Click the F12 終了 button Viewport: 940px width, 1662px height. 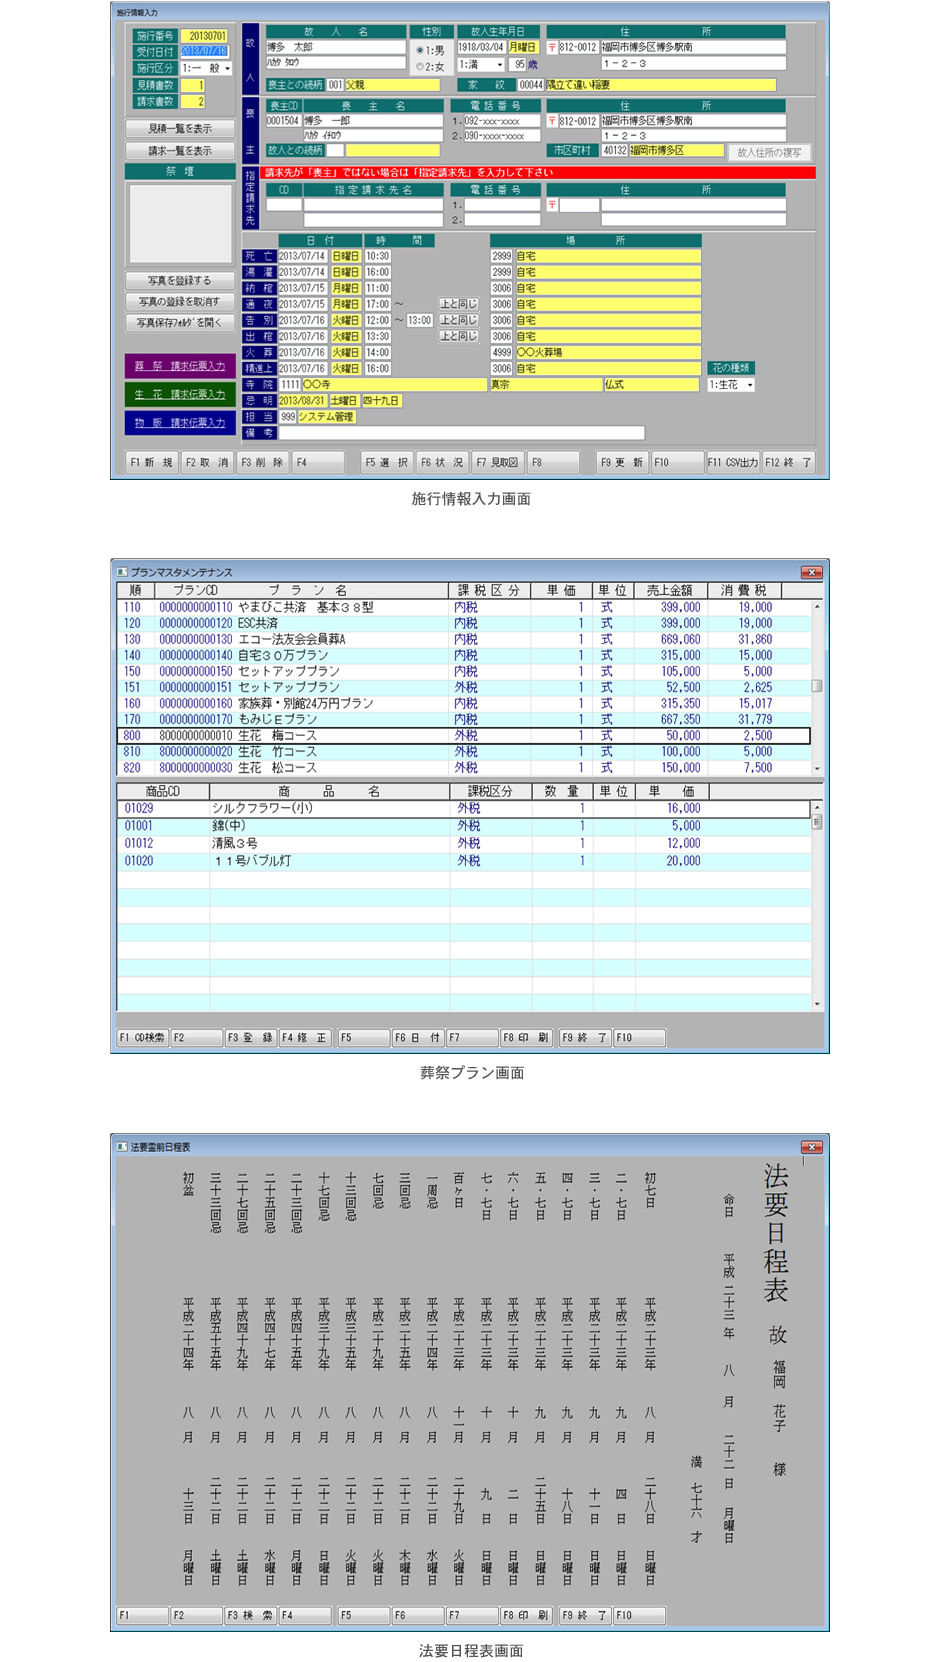(789, 462)
